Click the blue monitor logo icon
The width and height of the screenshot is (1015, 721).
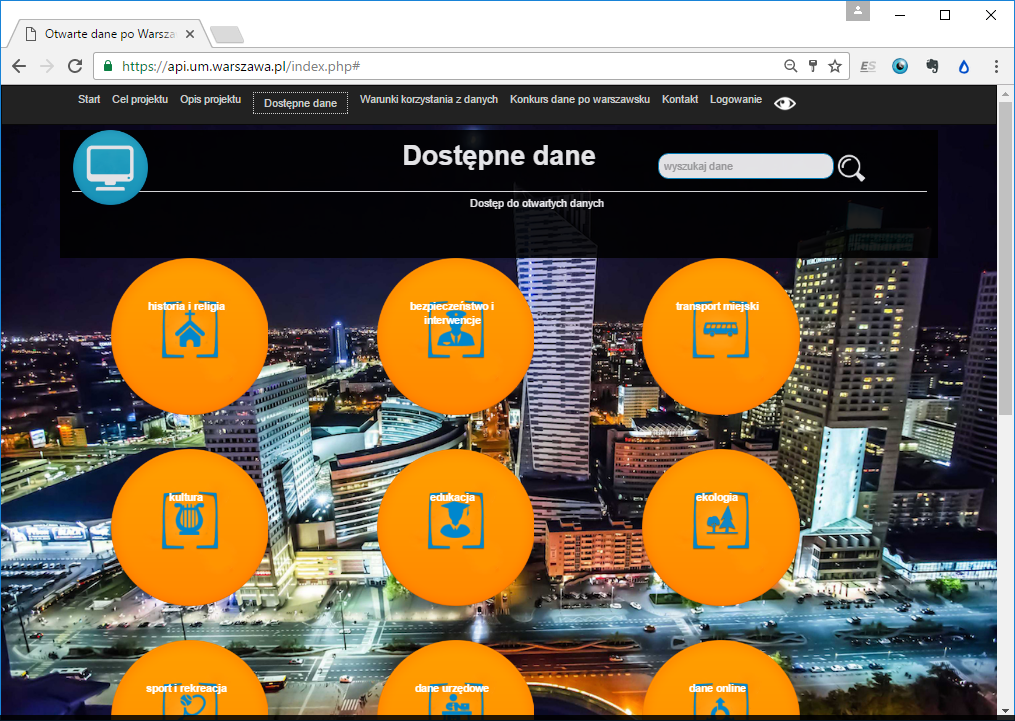tap(110, 167)
